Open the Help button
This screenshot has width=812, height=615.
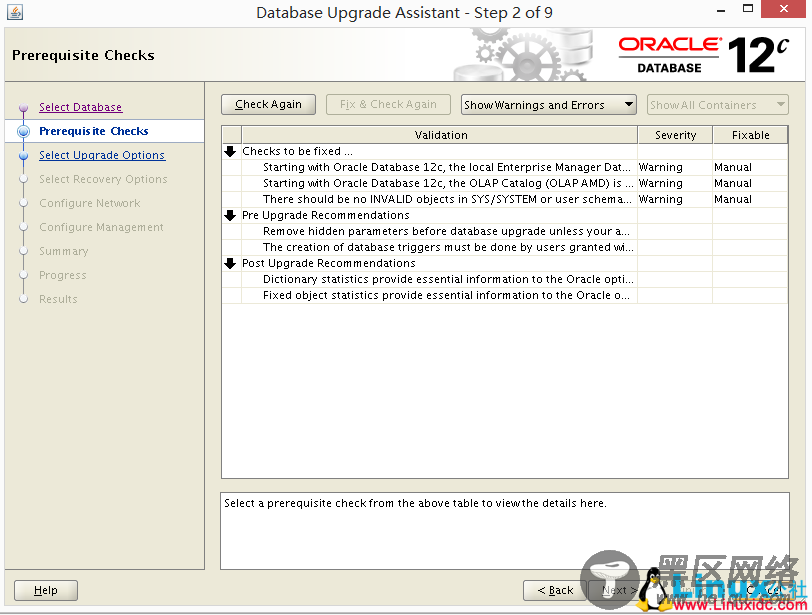[x=46, y=590]
